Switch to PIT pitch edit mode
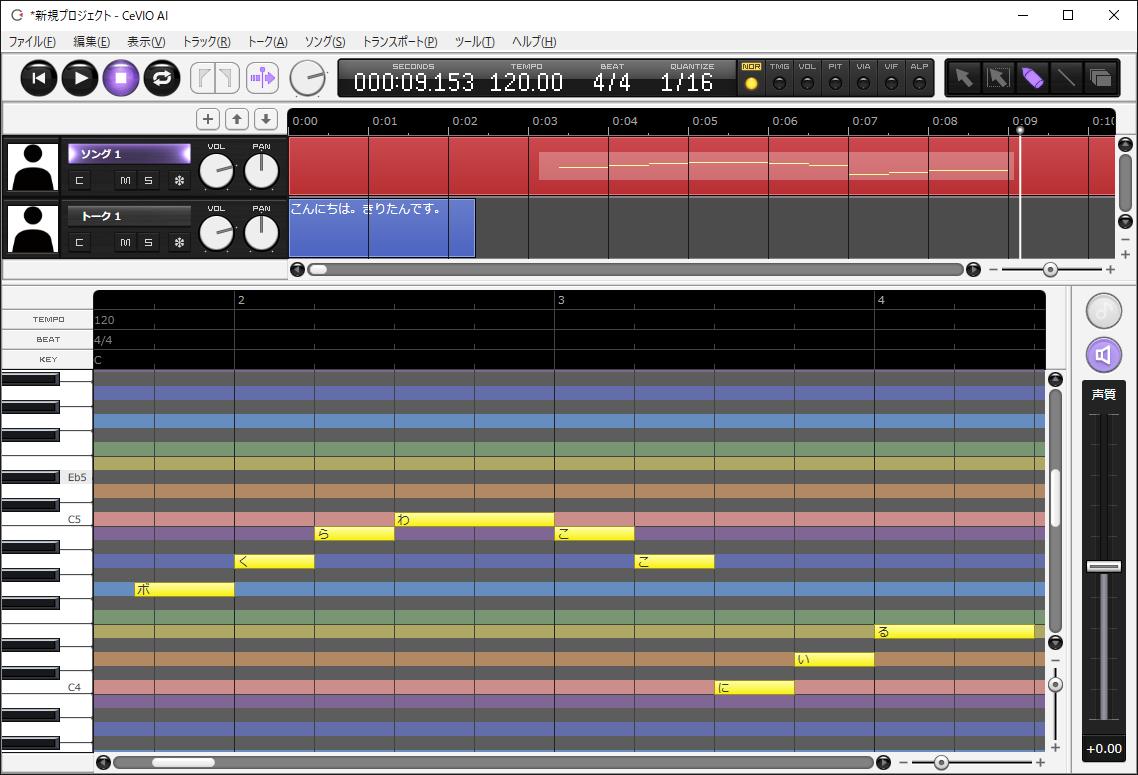Screen dimensions: 1138x775 tap(835, 78)
